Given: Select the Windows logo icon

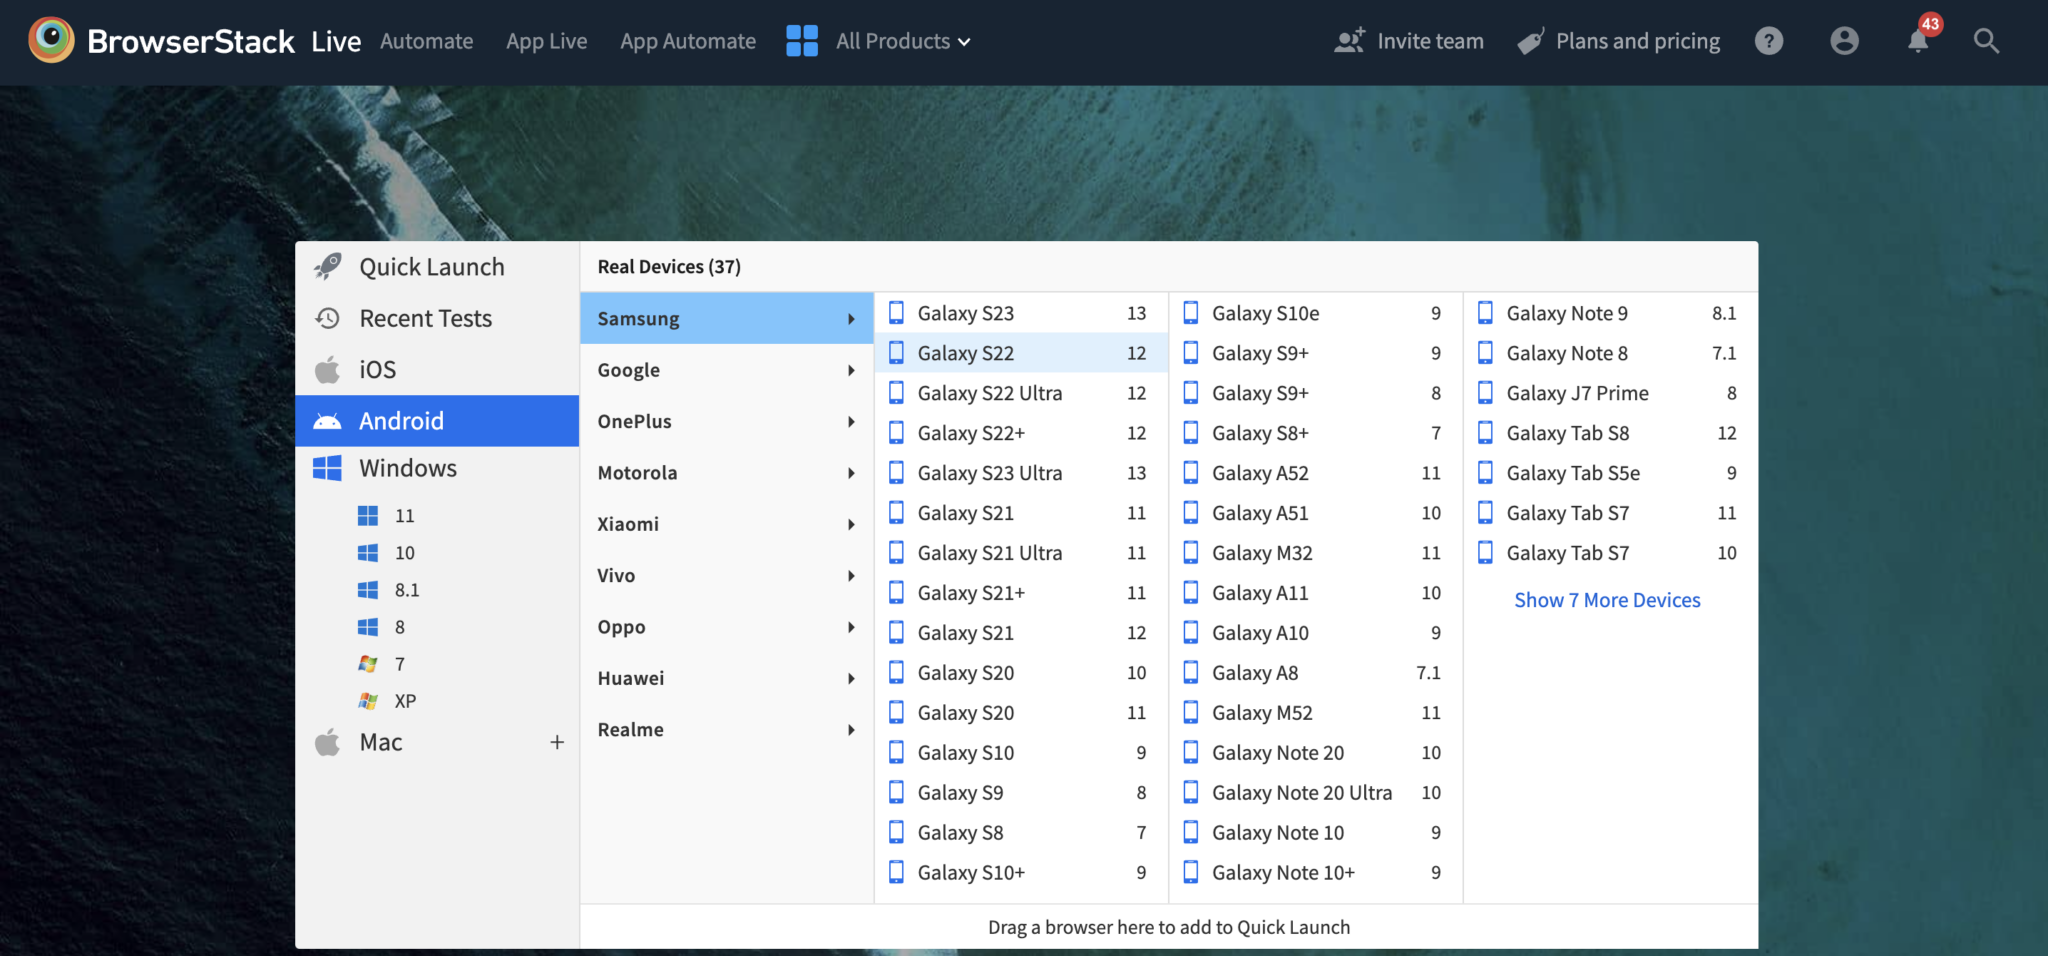Looking at the screenshot, I should [x=327, y=468].
